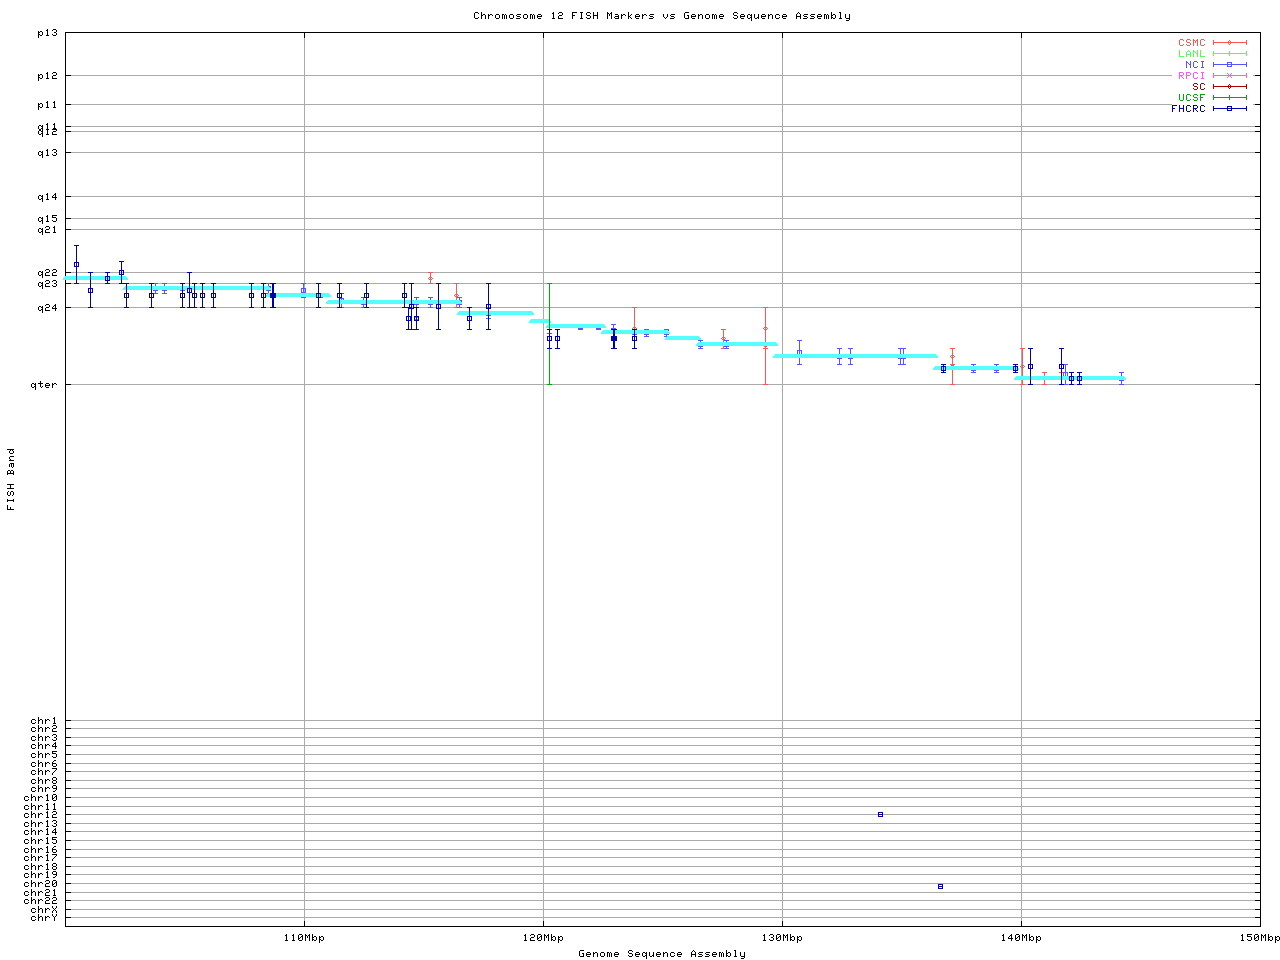Click the 110Mbp x-axis tick label
This screenshot has height=960, width=1280.
point(304,938)
